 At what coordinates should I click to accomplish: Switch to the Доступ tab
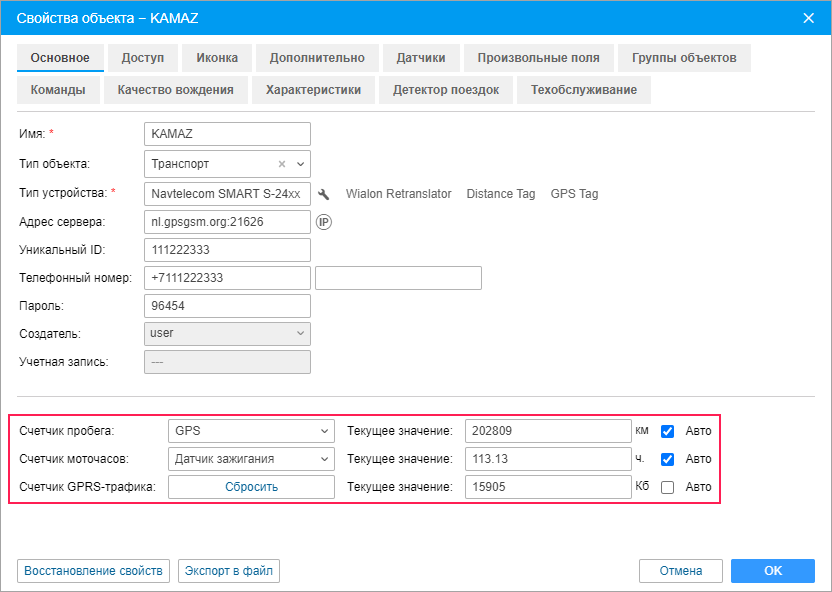pos(143,58)
